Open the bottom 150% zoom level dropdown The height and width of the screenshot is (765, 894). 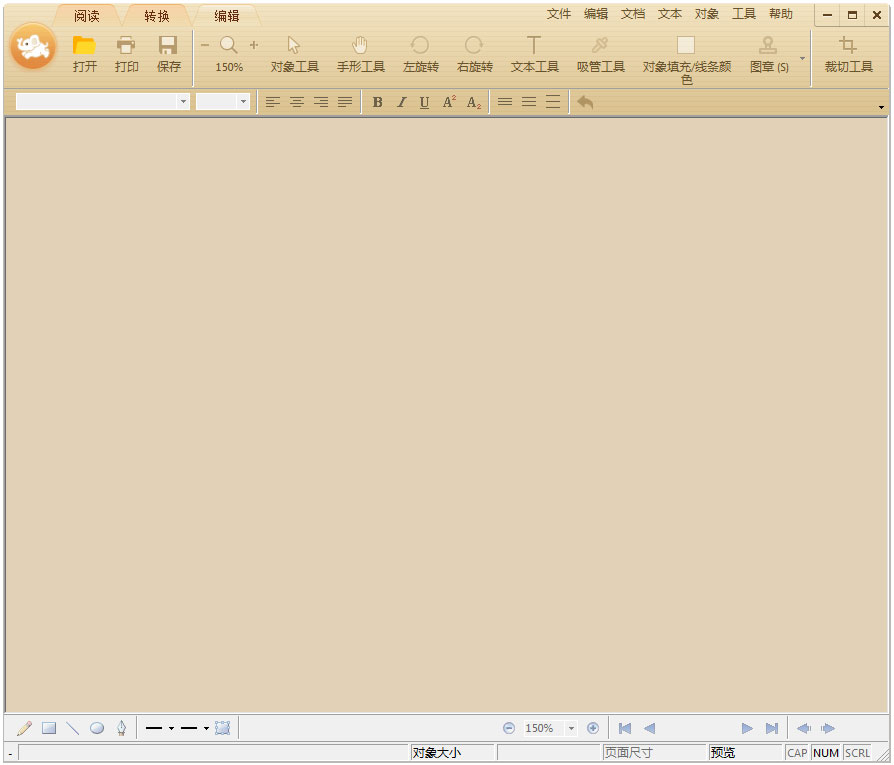pos(572,728)
